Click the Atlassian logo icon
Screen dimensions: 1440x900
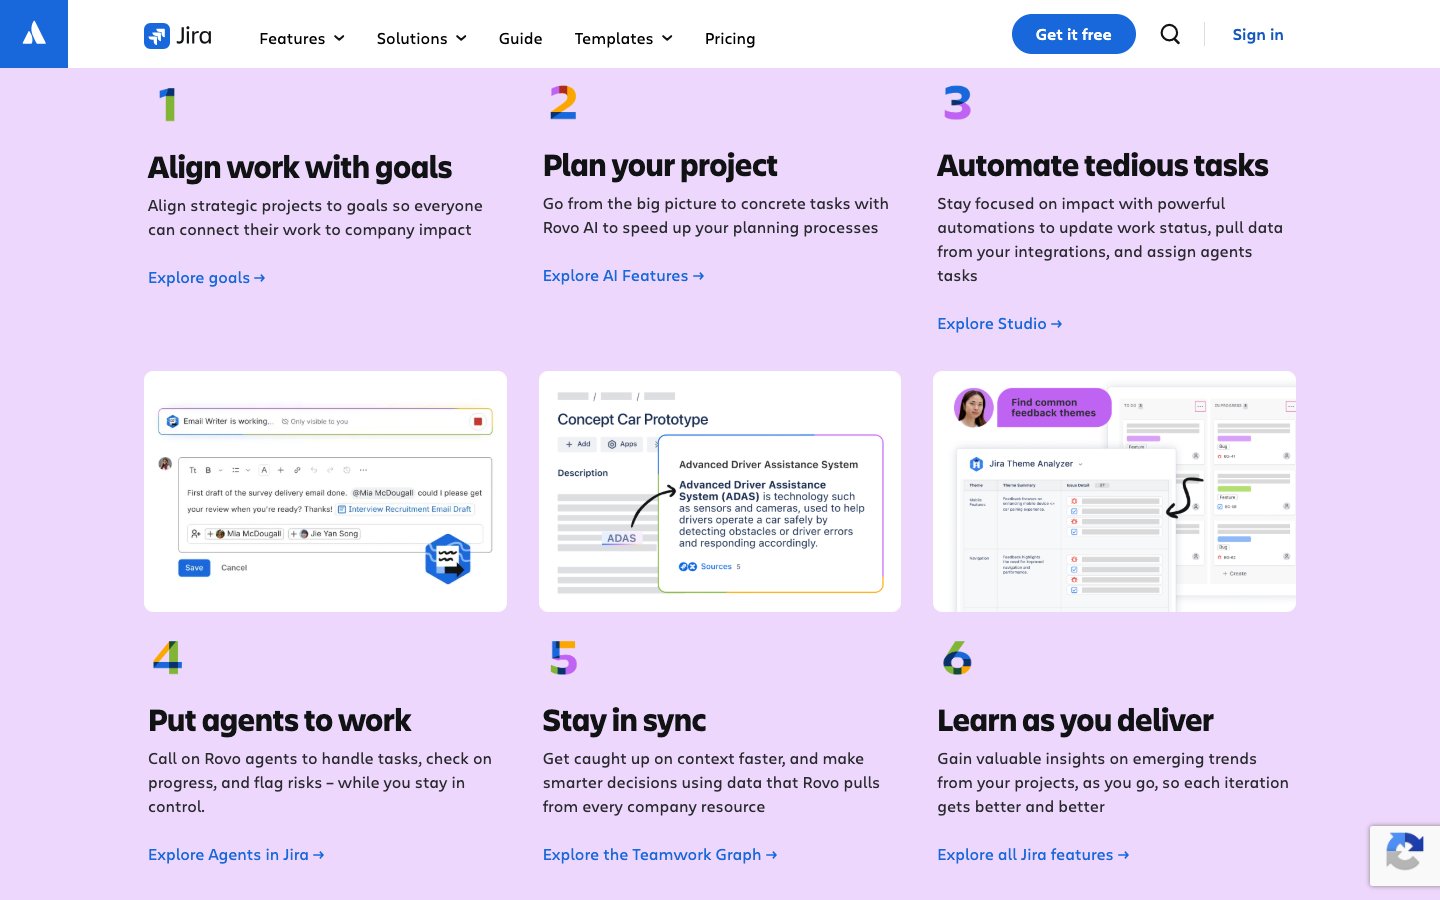(34, 34)
